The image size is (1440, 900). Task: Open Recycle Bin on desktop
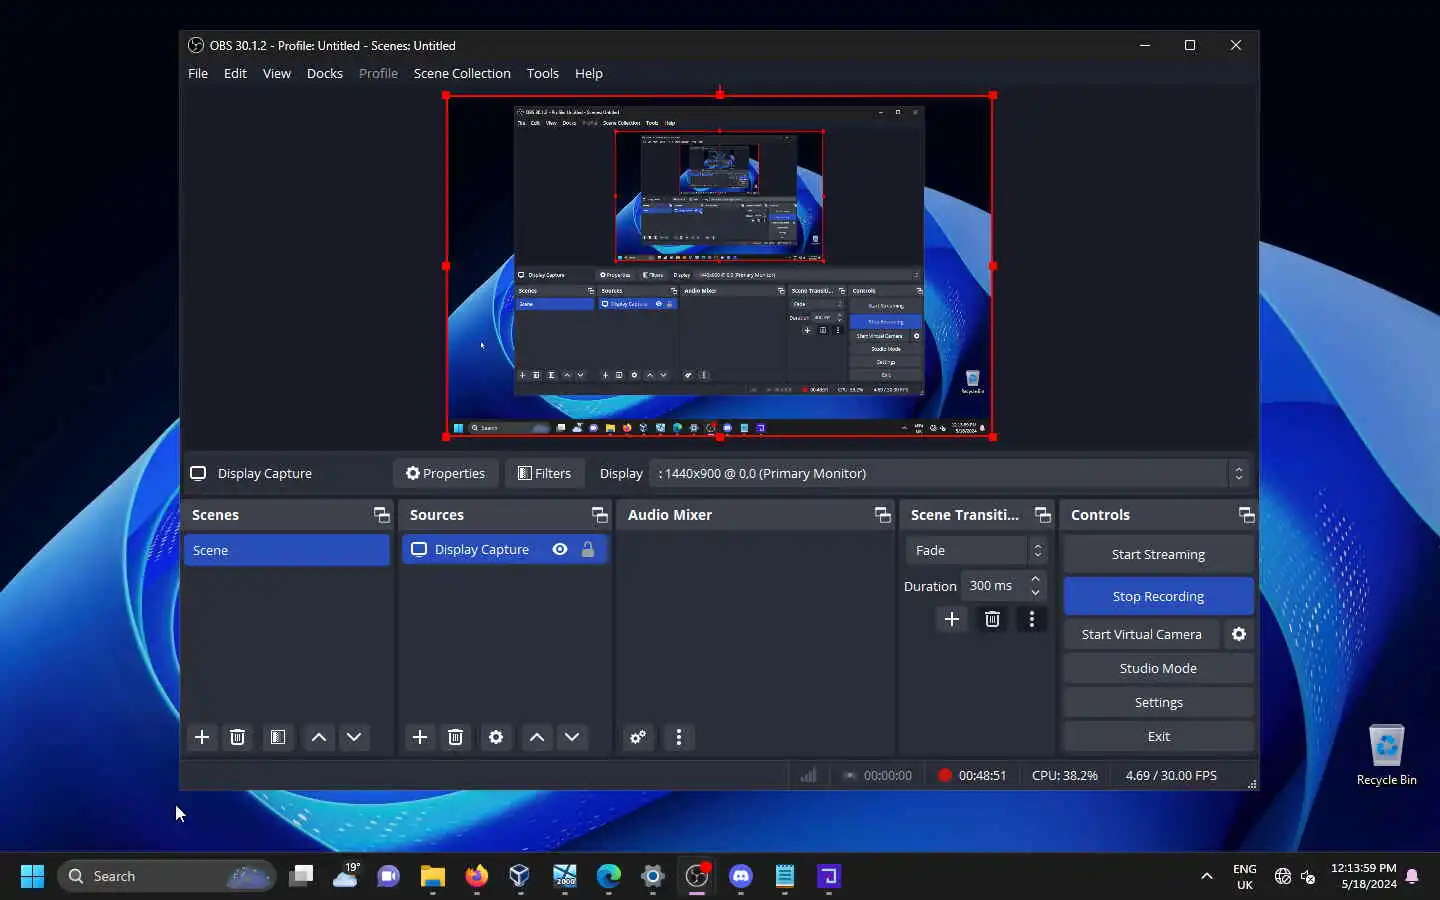(x=1386, y=755)
